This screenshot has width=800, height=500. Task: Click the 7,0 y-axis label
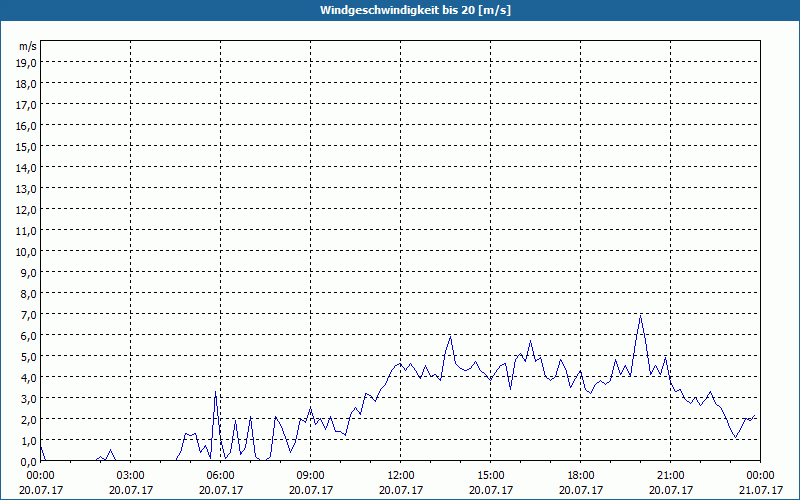point(28,315)
